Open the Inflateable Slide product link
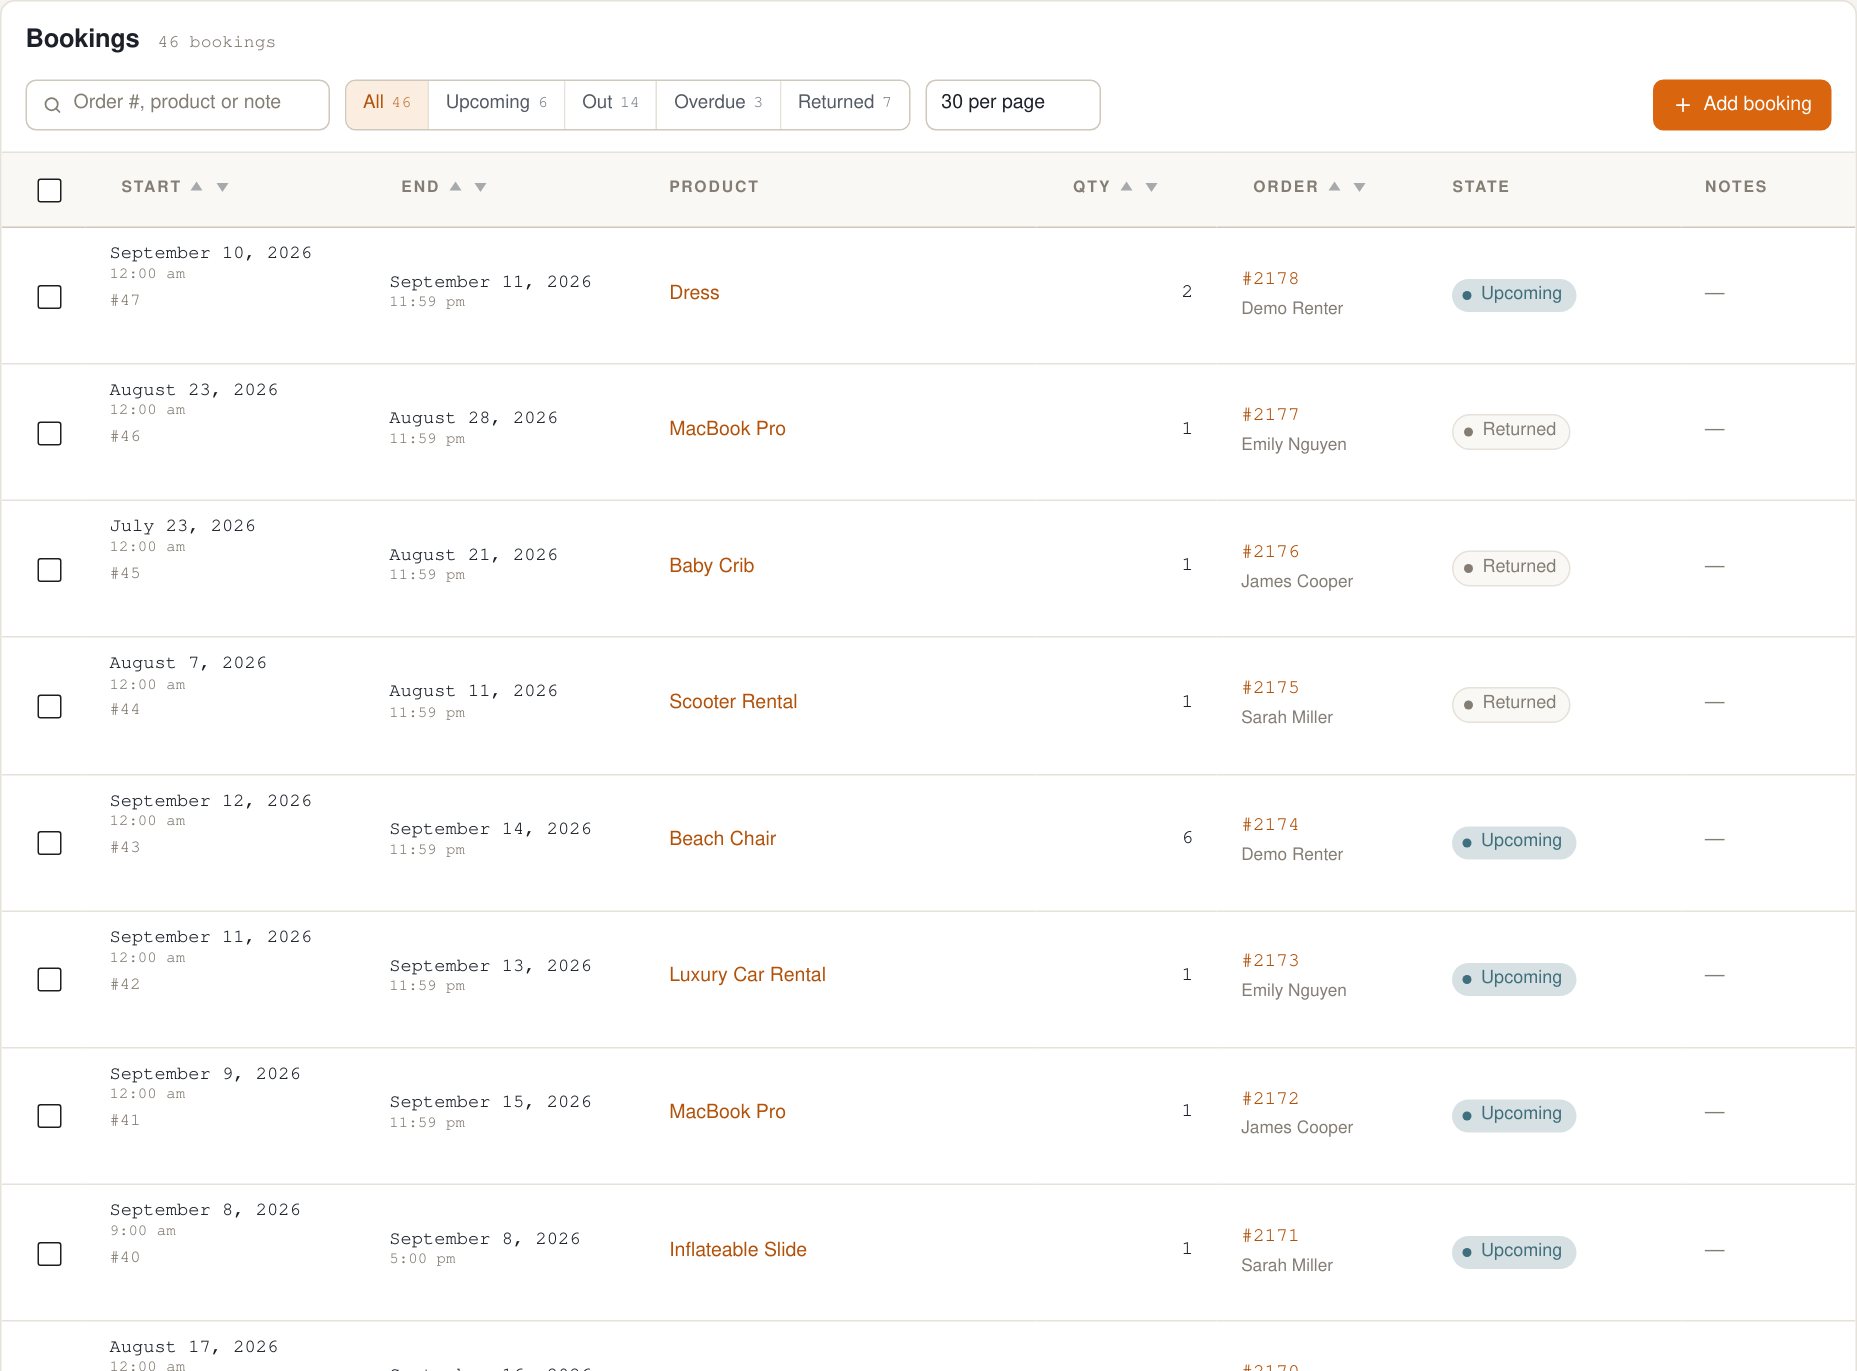The width and height of the screenshot is (1857, 1371). [738, 1249]
